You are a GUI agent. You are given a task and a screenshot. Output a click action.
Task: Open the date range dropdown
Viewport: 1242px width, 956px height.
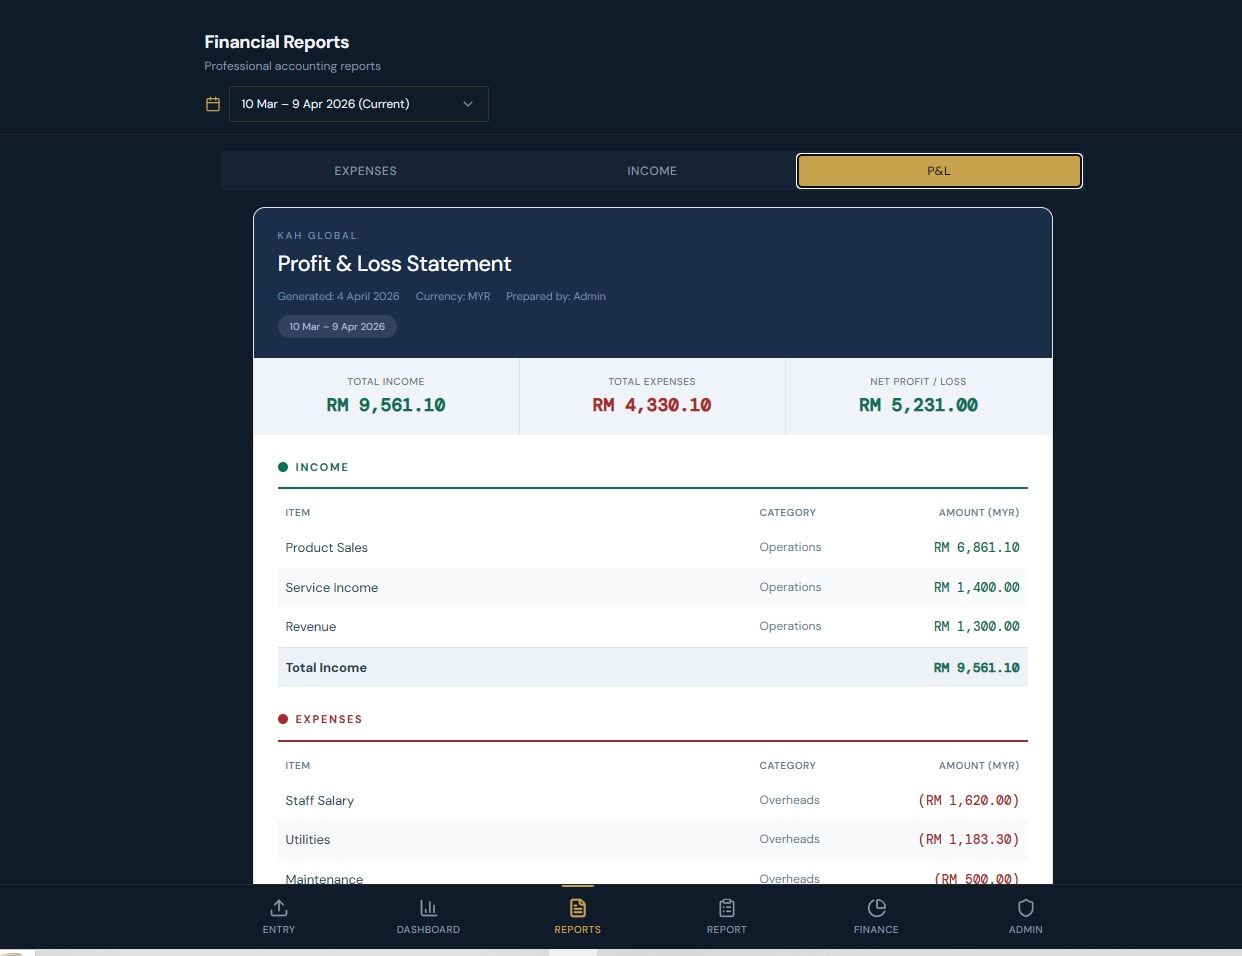pos(358,103)
